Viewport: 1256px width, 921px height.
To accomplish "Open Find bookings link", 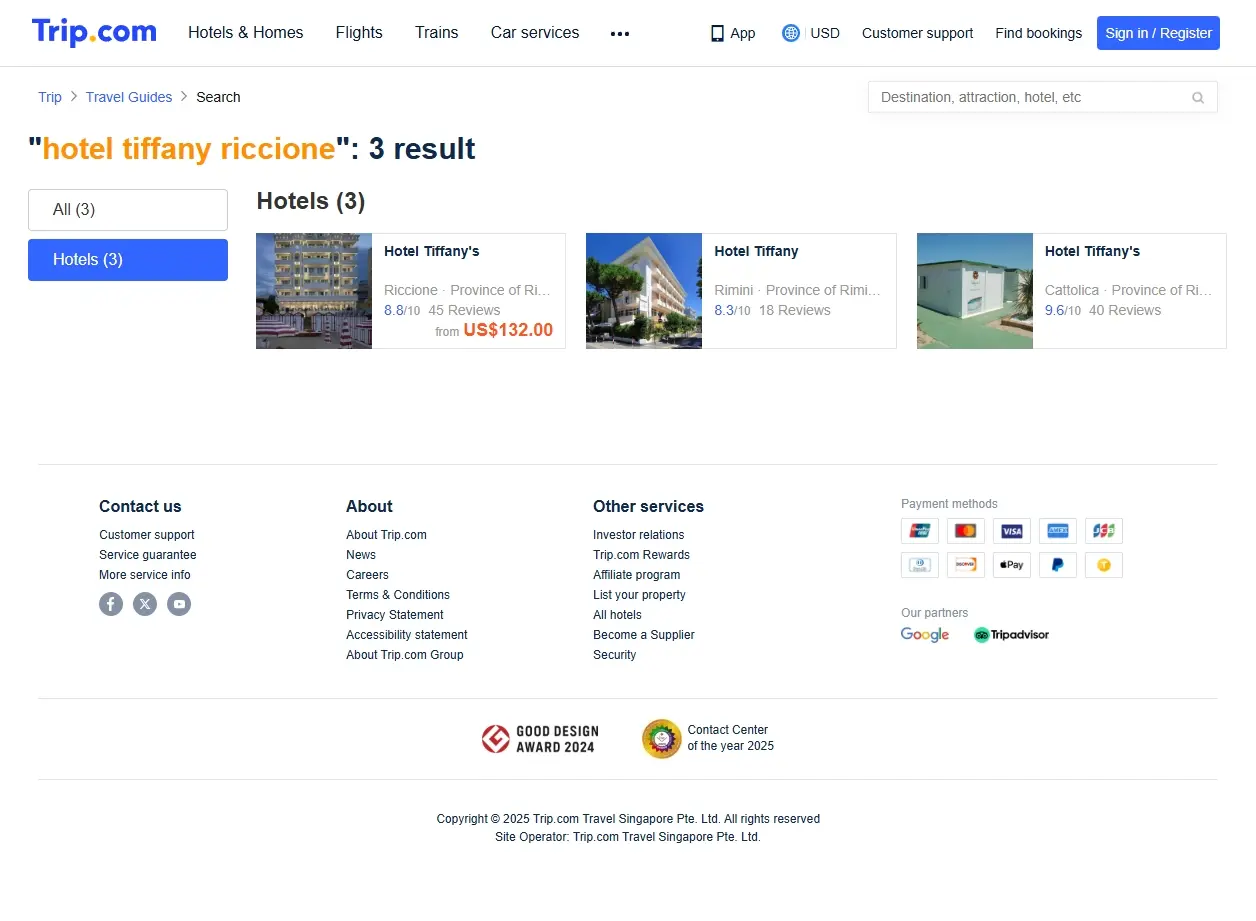I will (x=1038, y=33).
